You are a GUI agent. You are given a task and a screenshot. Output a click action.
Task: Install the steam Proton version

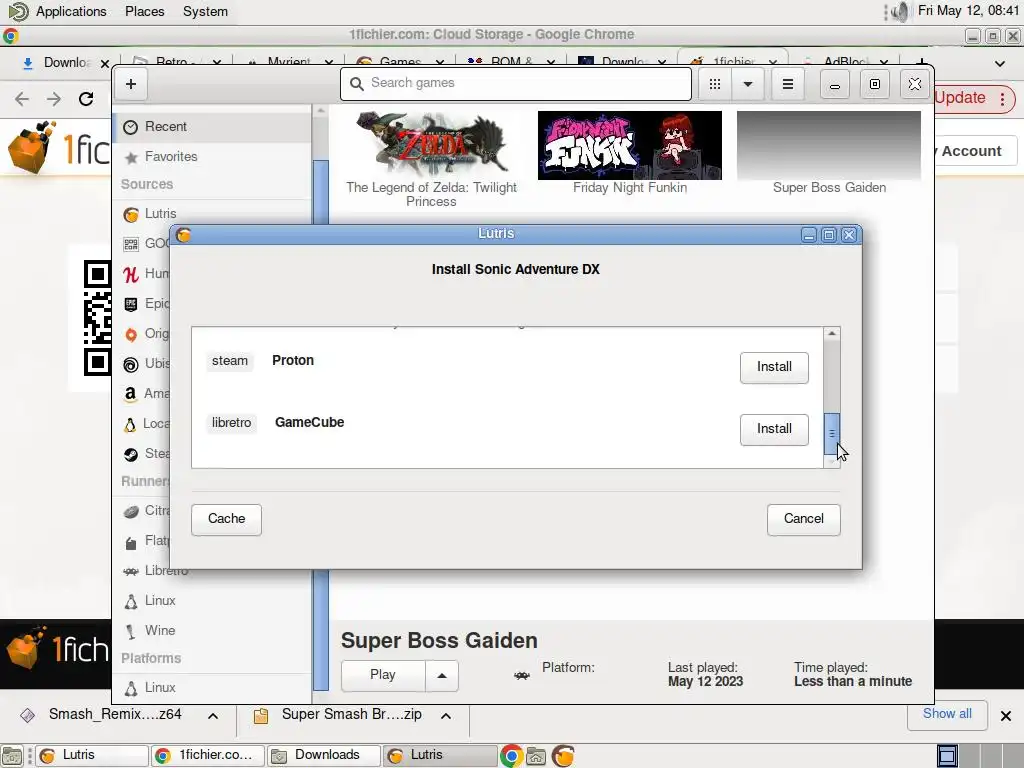[x=774, y=368]
